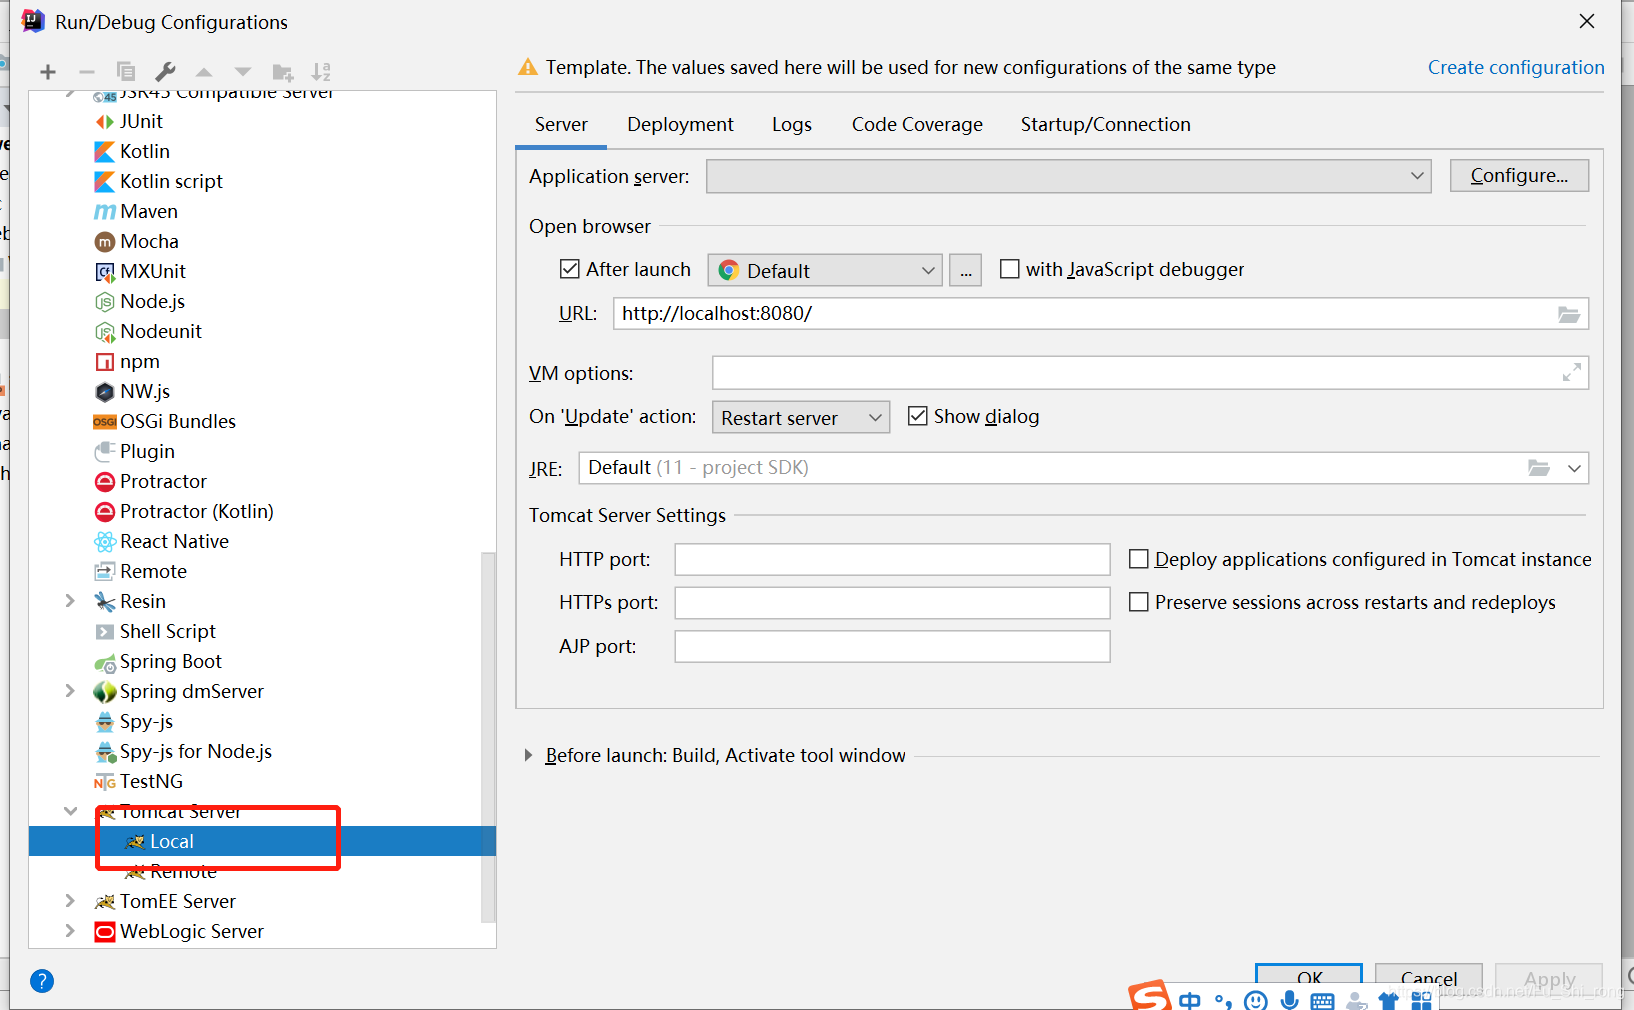Viewport: 1634px width, 1010px height.
Task: Select TestNG template
Action: coord(151,781)
